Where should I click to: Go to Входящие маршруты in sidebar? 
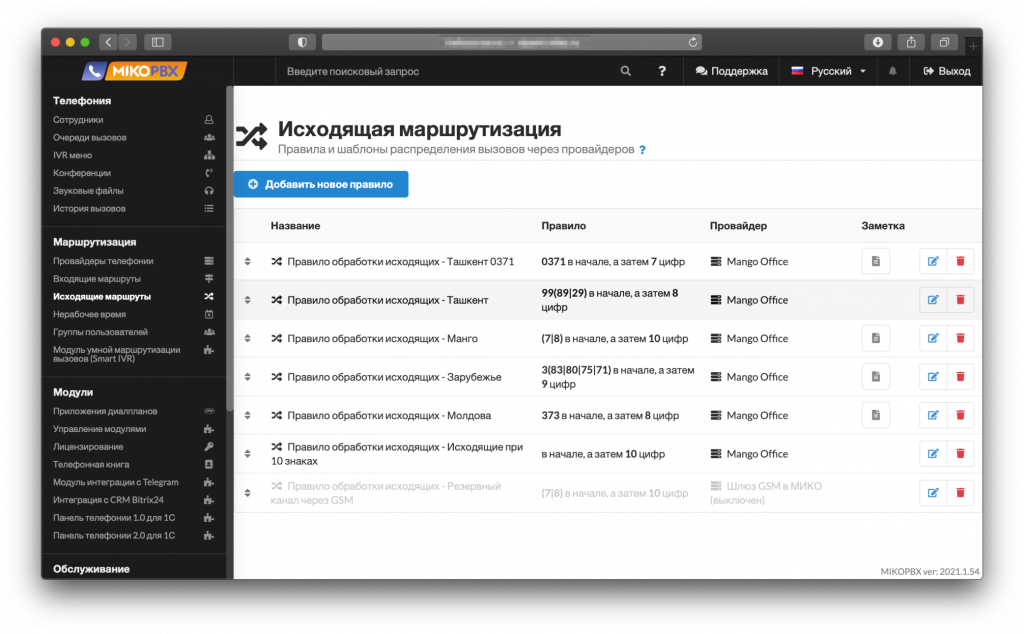click(x=97, y=279)
